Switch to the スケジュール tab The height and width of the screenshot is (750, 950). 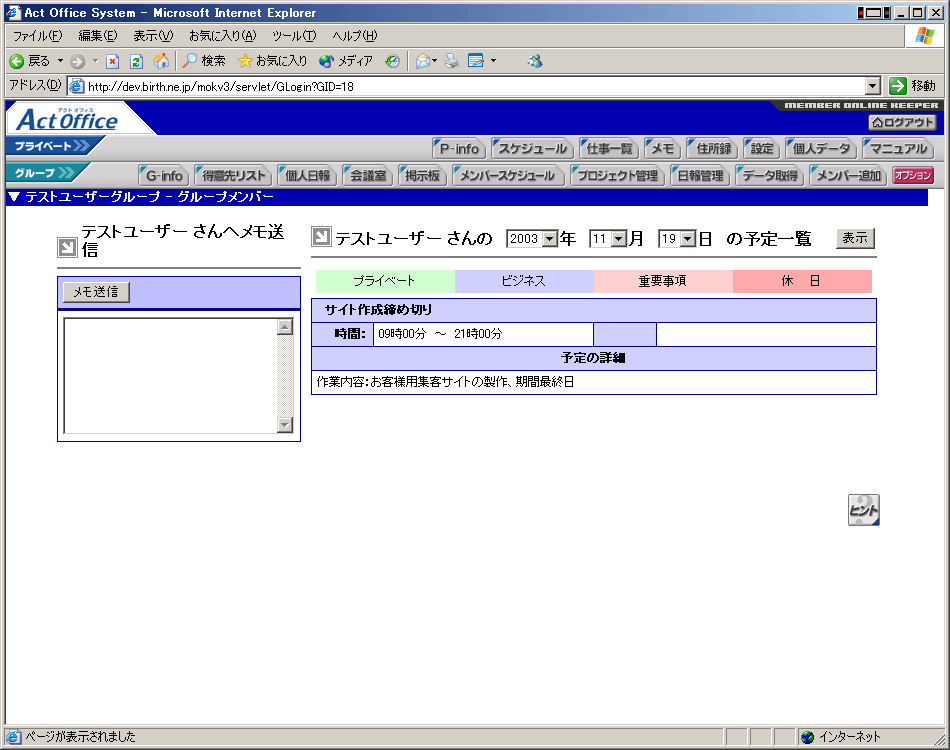coord(533,149)
